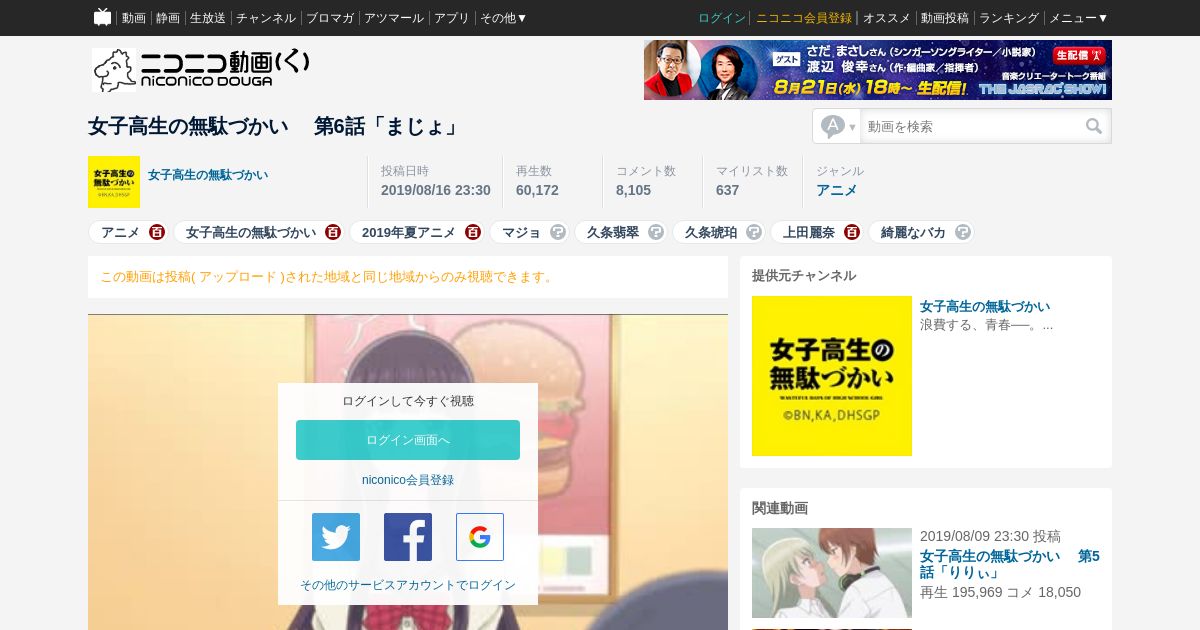Go to 動画 in top navigation

(133, 18)
